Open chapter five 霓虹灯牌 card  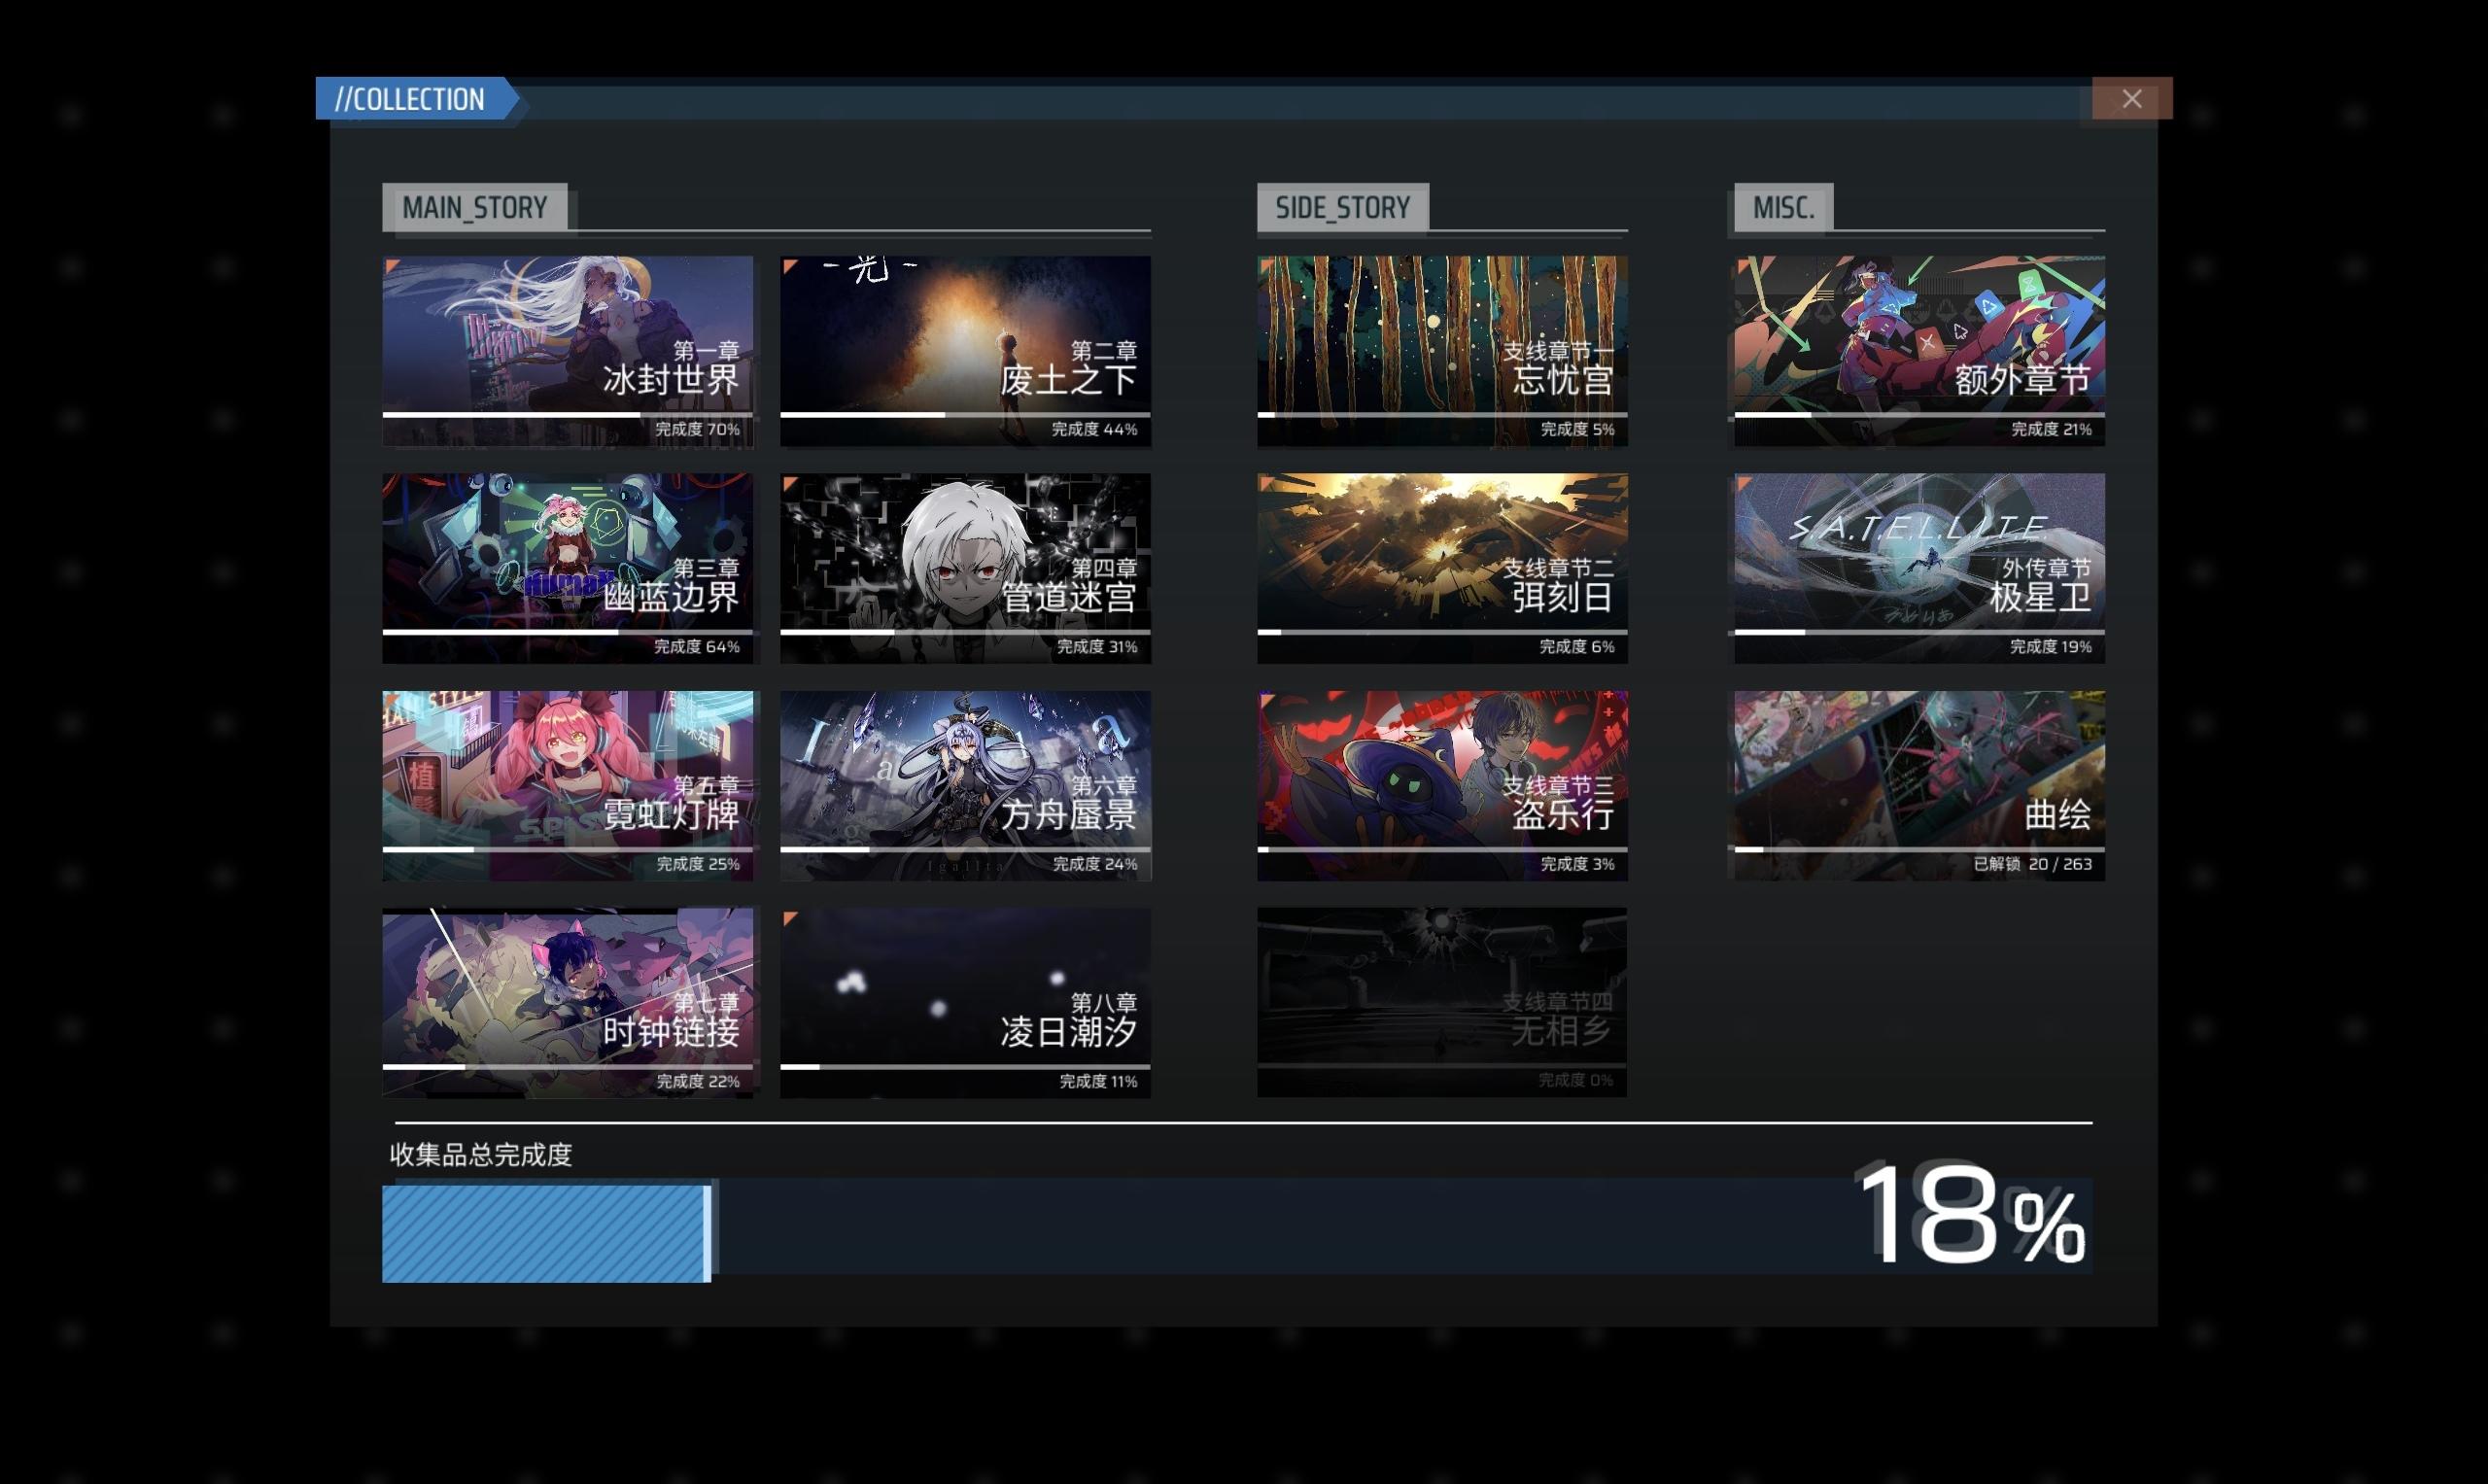click(x=567, y=785)
